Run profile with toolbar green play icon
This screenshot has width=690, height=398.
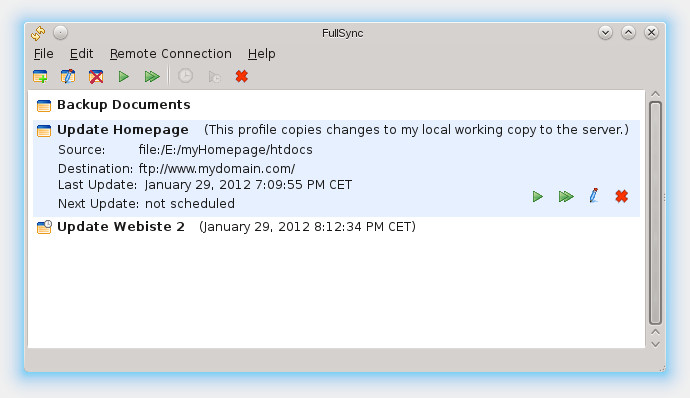click(x=124, y=77)
